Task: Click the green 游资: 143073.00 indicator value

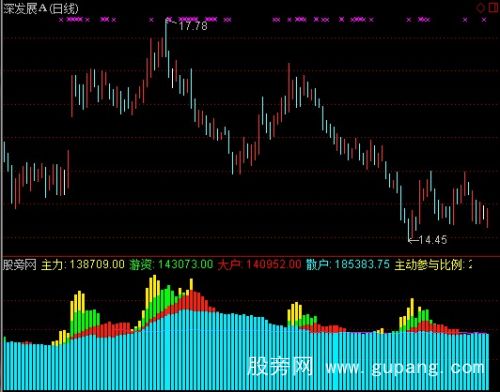Action: tap(171, 265)
